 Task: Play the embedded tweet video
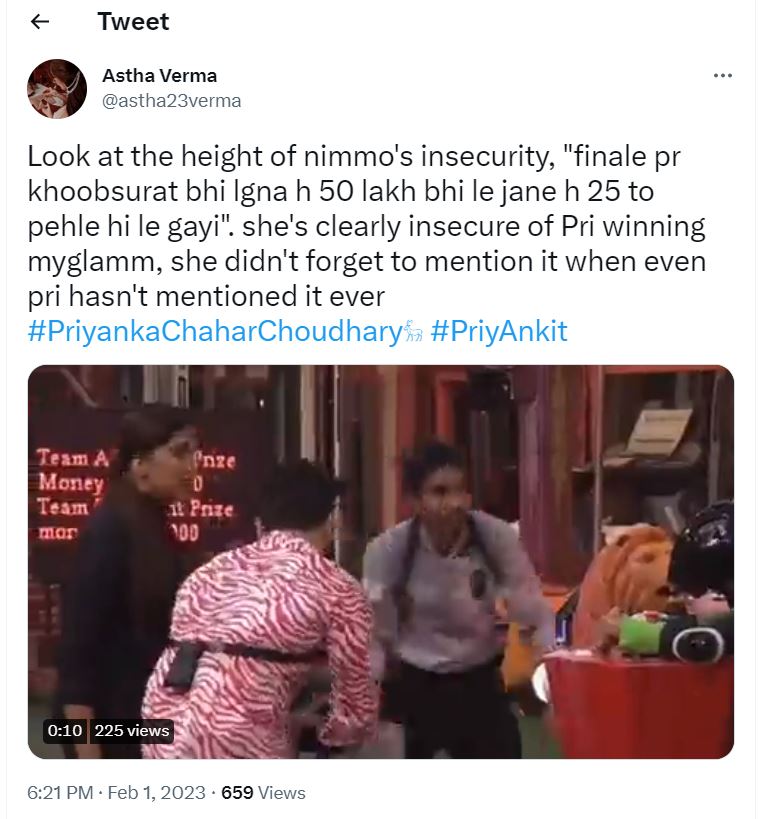tap(380, 561)
